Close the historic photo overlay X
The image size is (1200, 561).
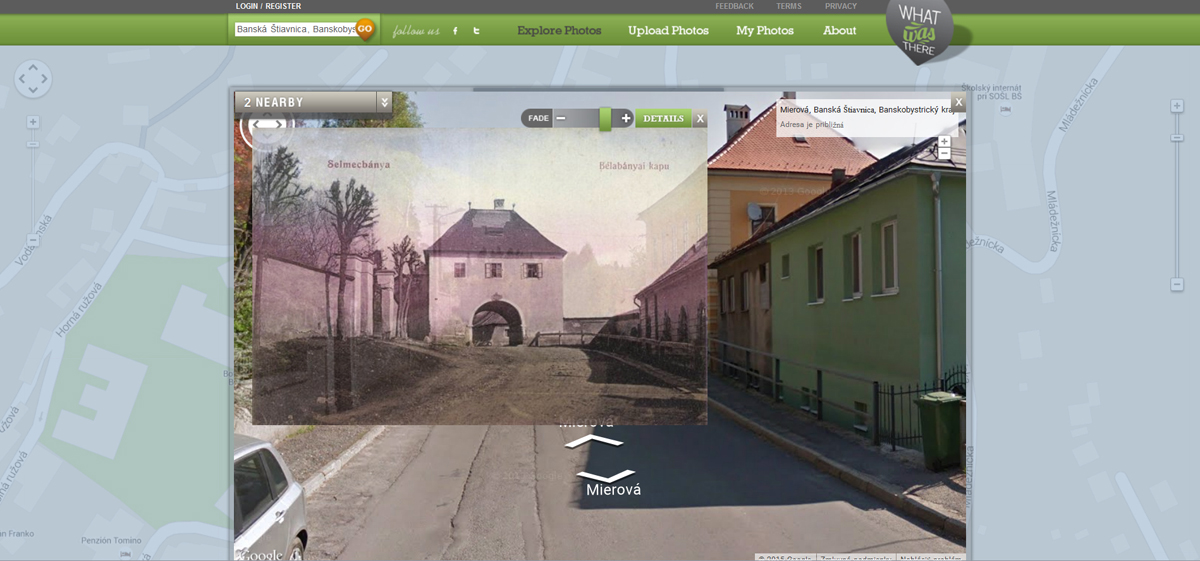[x=700, y=118]
